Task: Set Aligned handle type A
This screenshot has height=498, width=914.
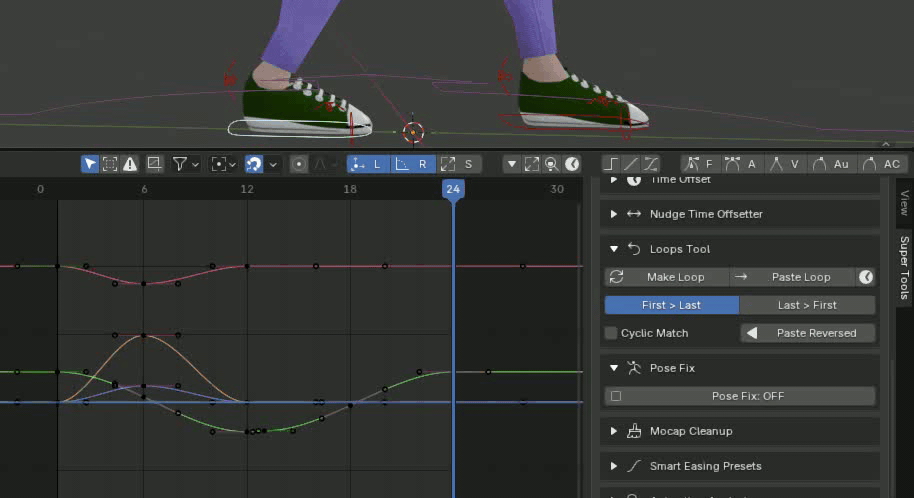Action: (x=741, y=164)
